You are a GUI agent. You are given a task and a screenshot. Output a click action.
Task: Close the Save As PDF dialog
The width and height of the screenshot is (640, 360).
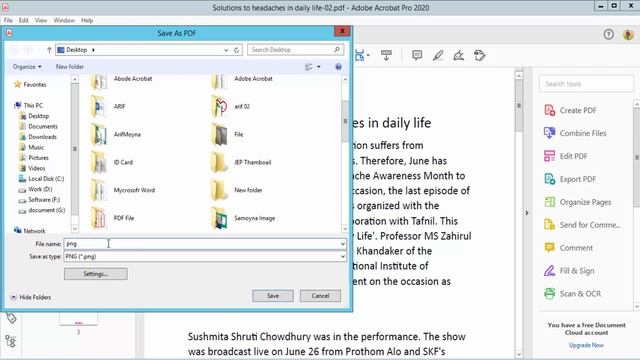(342, 31)
